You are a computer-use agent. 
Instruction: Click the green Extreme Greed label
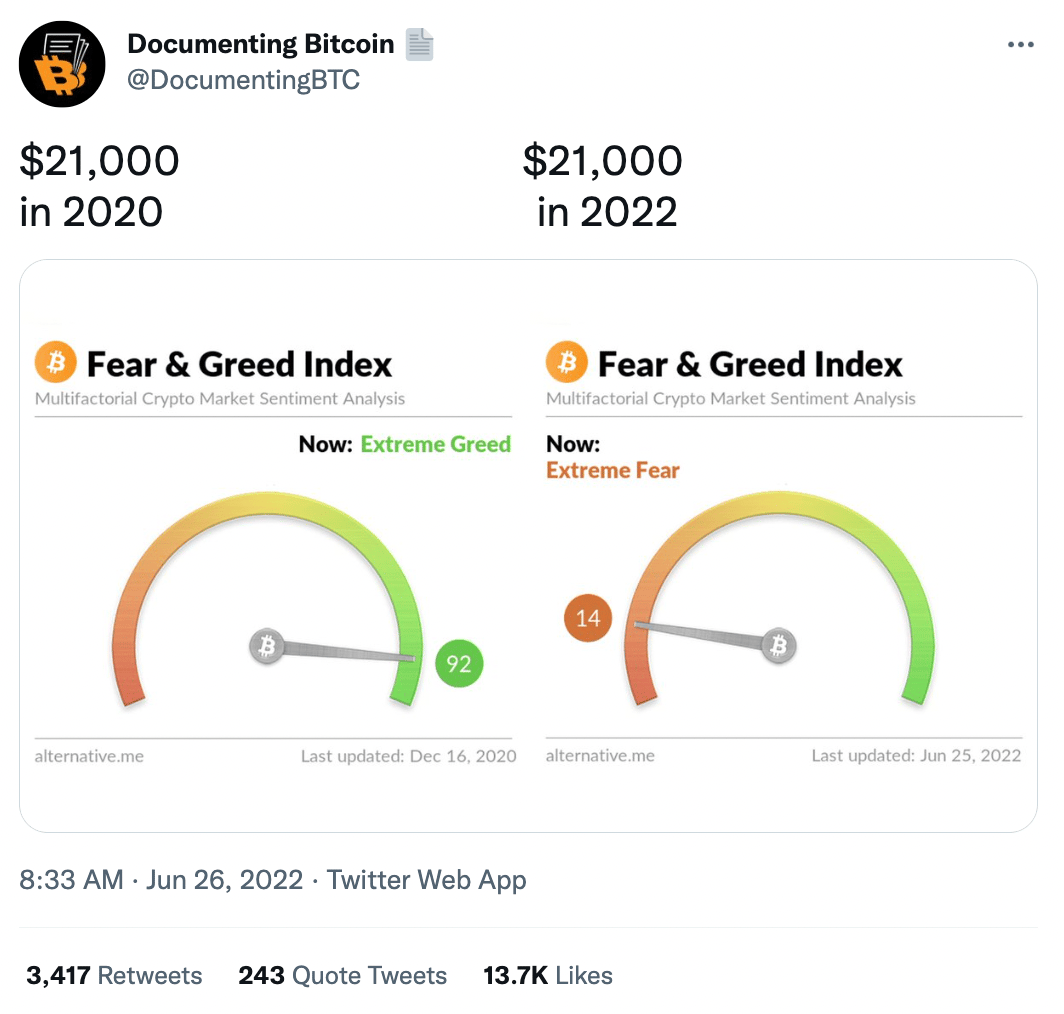435,444
